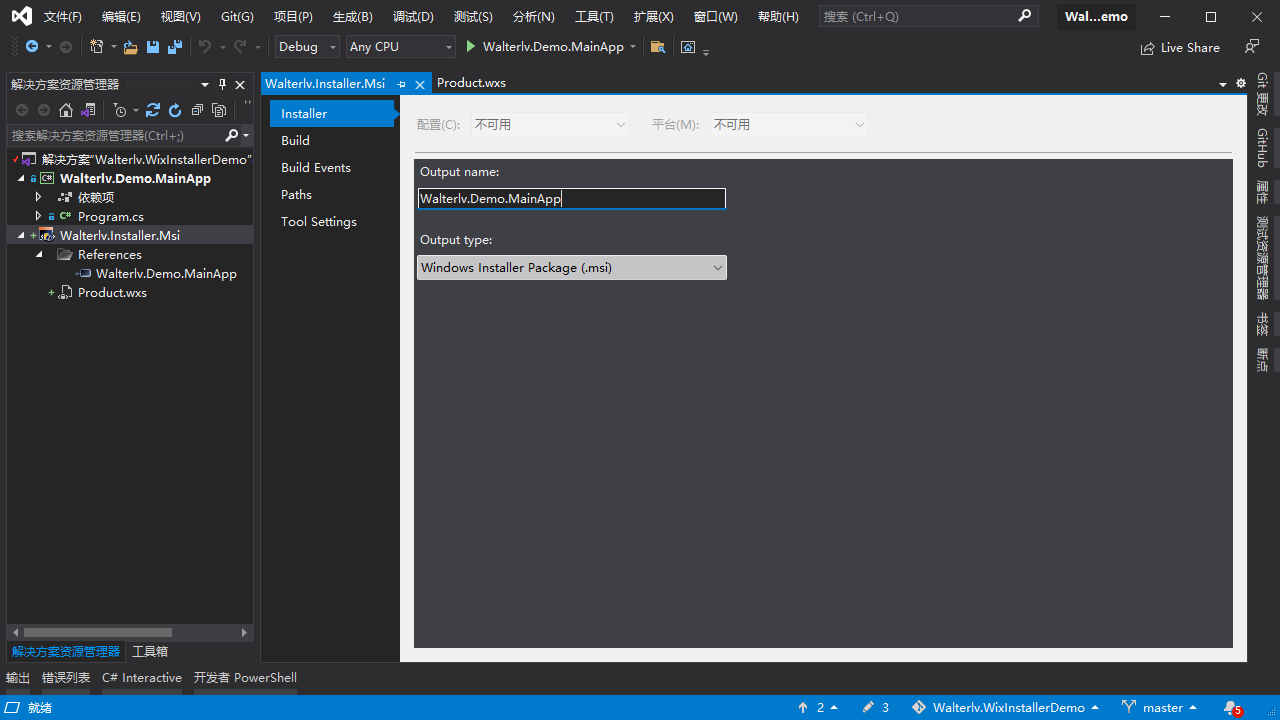The height and width of the screenshot is (720, 1280).
Task: Open the 生成(B) build menu
Action: coord(352,17)
